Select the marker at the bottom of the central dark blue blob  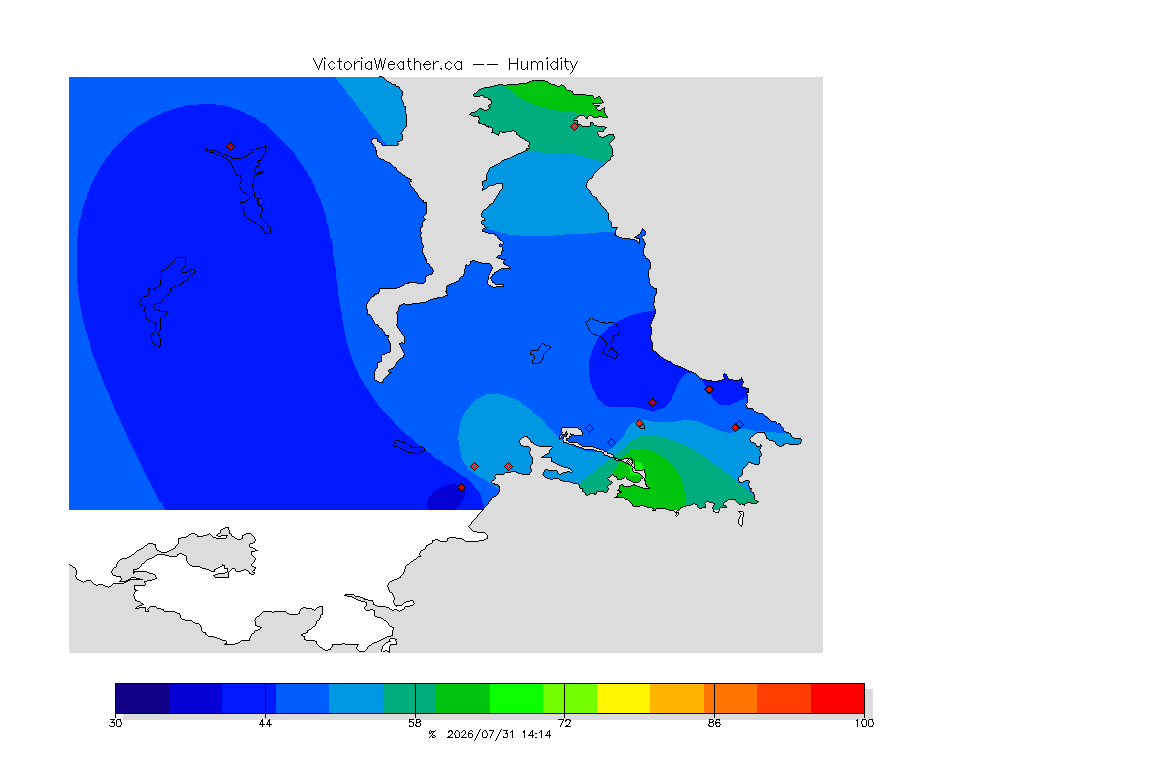[x=652, y=403]
